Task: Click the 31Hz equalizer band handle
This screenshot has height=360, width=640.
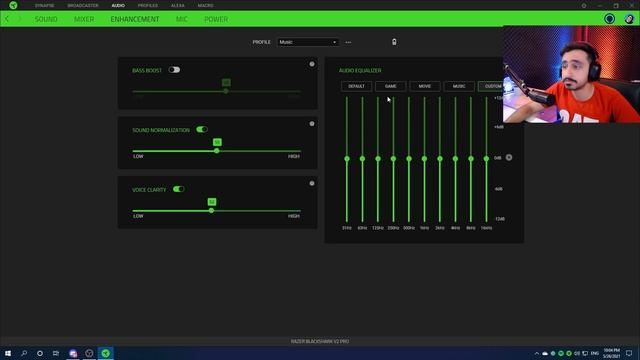Action: tap(347, 158)
